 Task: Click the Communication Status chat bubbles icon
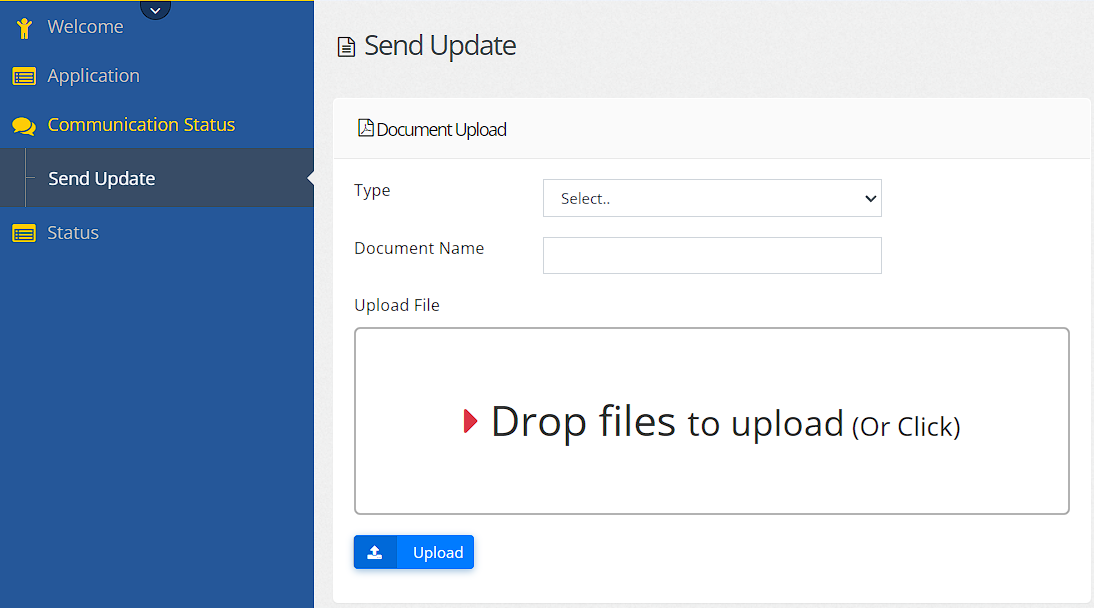(x=24, y=126)
